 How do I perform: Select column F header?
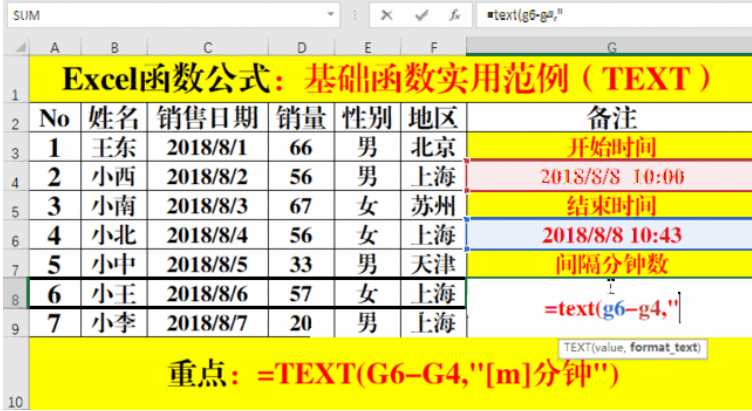click(434, 47)
